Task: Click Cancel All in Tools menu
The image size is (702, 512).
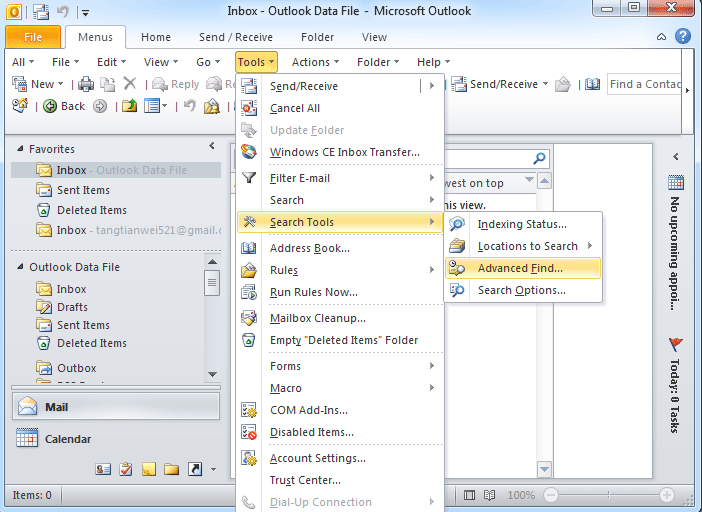Action: pyautogui.click(x=340, y=108)
